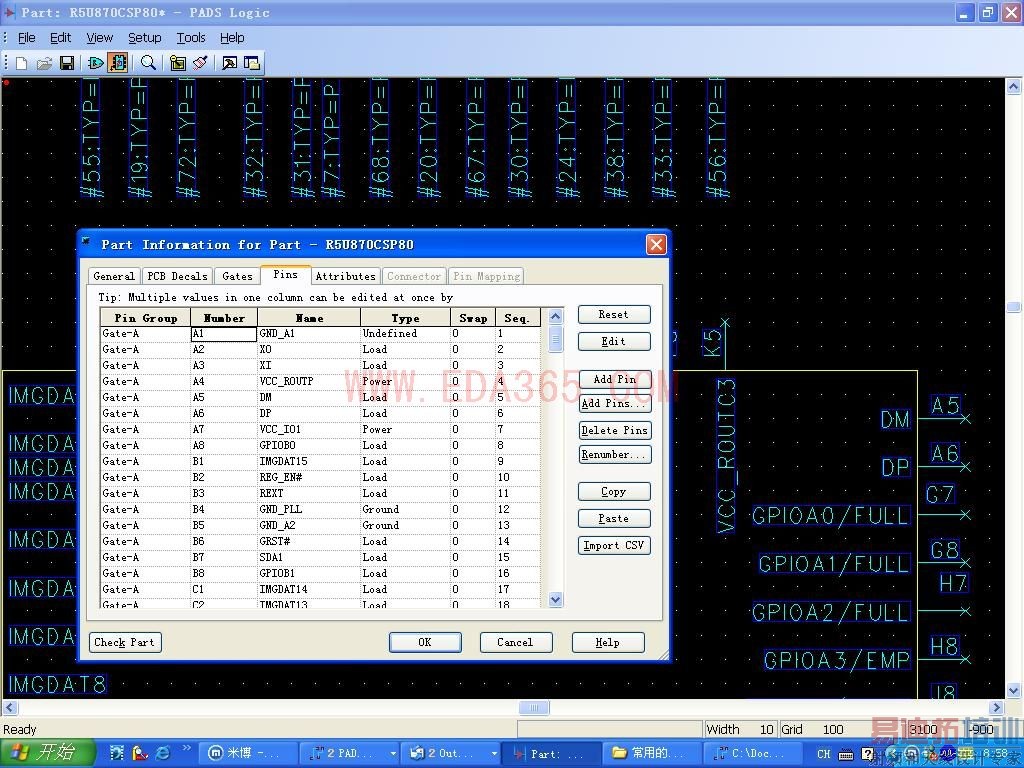Screen dimensions: 1024x768
Task: Click the Open folder toolbar icon
Action: [44, 63]
